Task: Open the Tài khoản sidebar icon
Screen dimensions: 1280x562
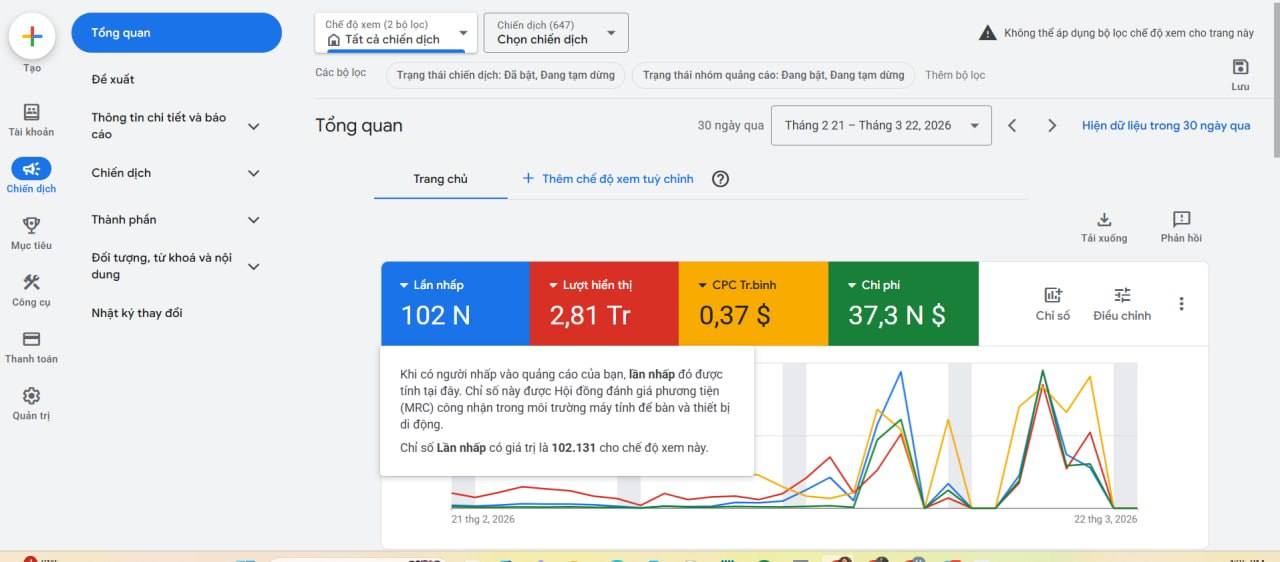Action: tap(32, 112)
